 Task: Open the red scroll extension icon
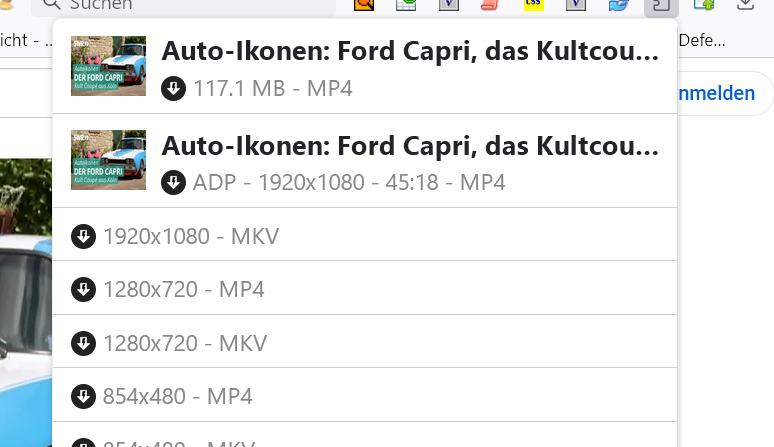490,4
